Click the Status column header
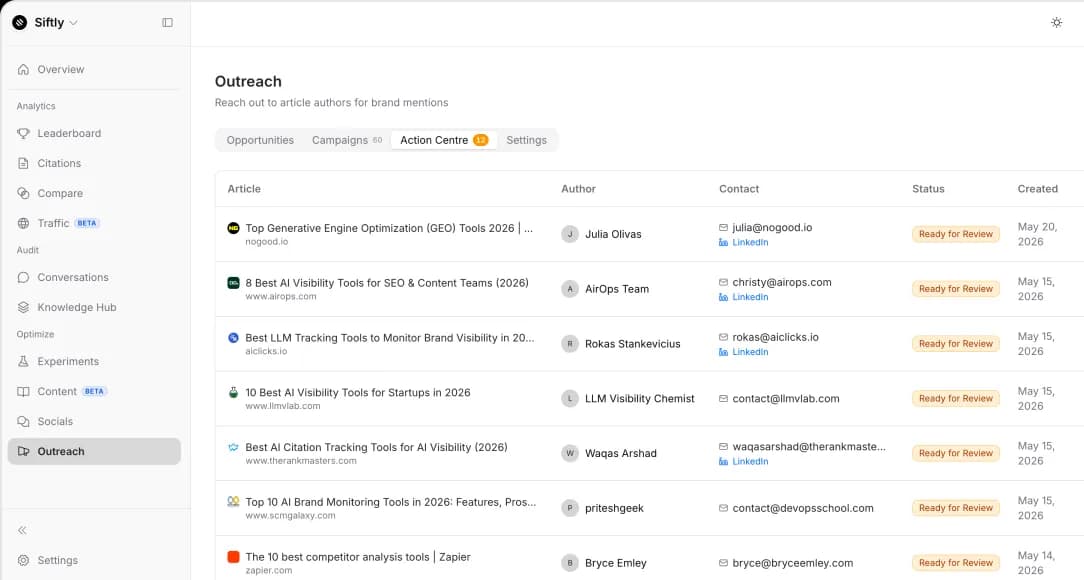The image size is (1084, 580). tap(928, 189)
